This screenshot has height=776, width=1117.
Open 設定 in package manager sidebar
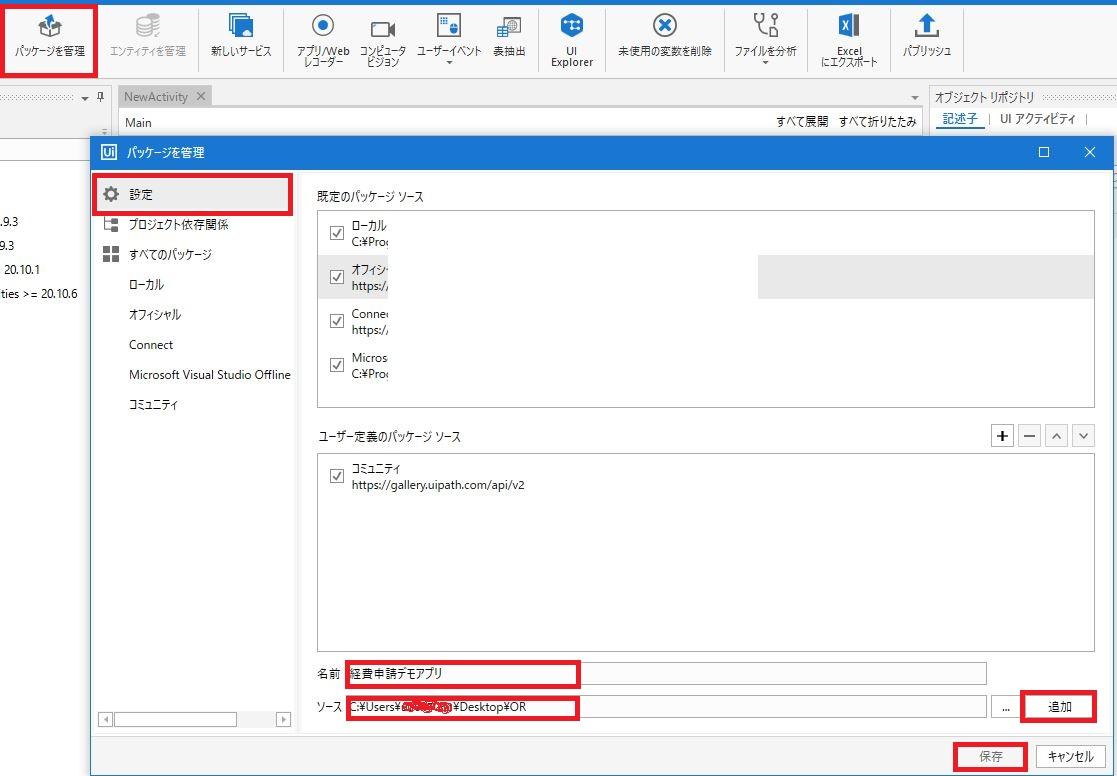coord(192,195)
